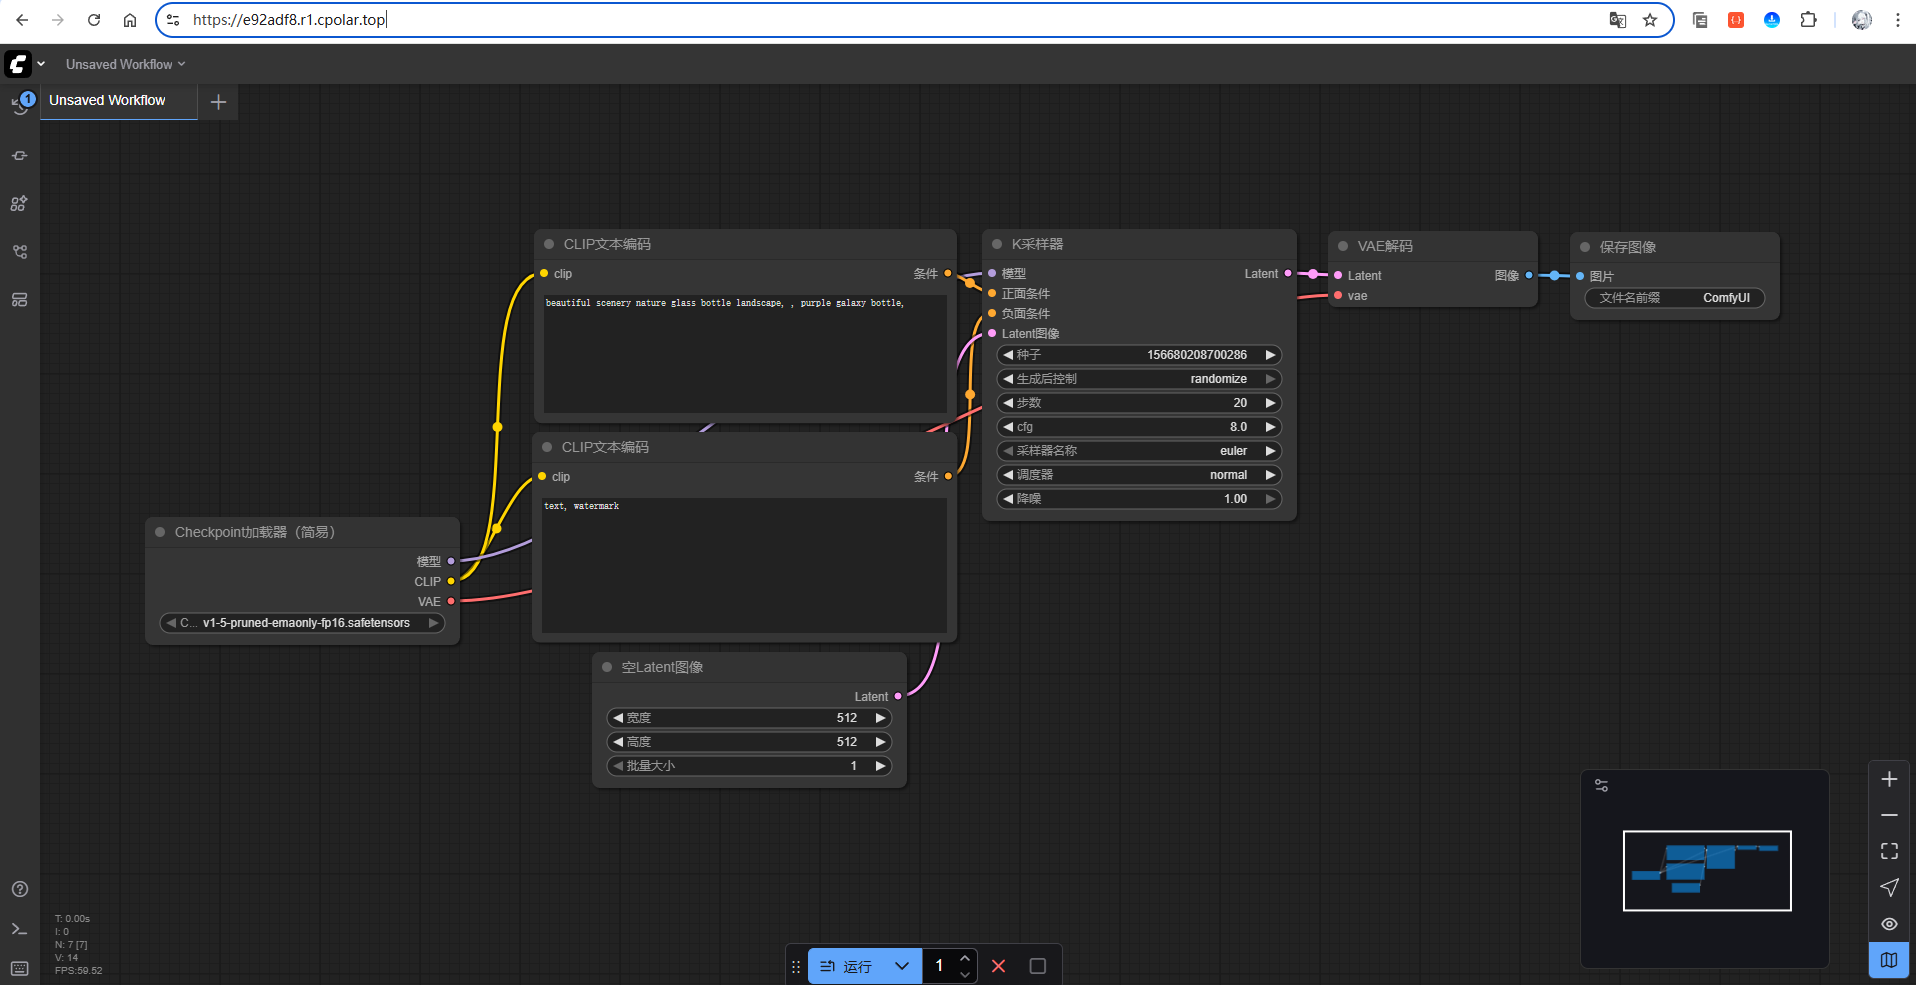This screenshot has width=1916, height=985.
Task: Click the 运行 run button
Action: (x=847, y=966)
